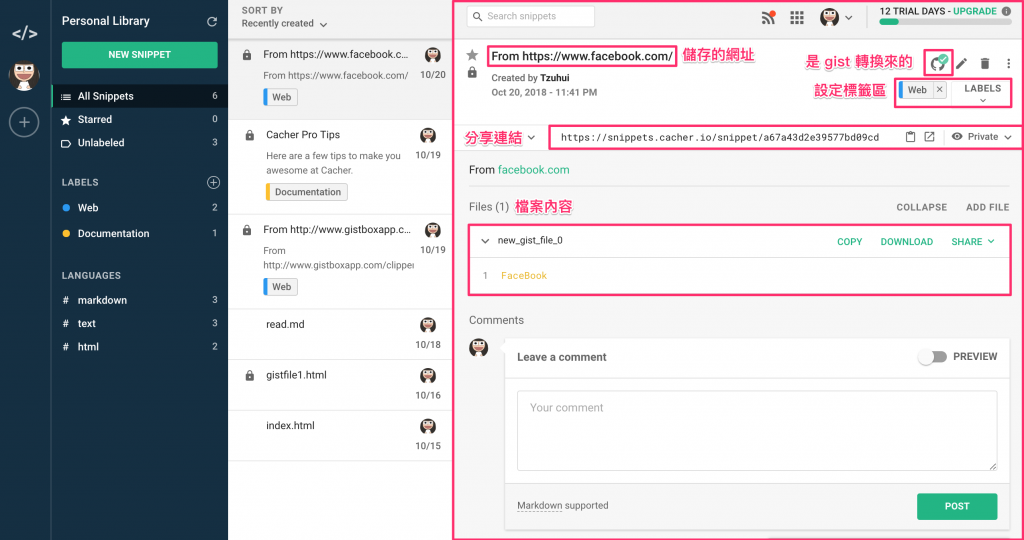The width and height of the screenshot is (1024, 540).
Task: Post the comment
Action: [957, 506]
